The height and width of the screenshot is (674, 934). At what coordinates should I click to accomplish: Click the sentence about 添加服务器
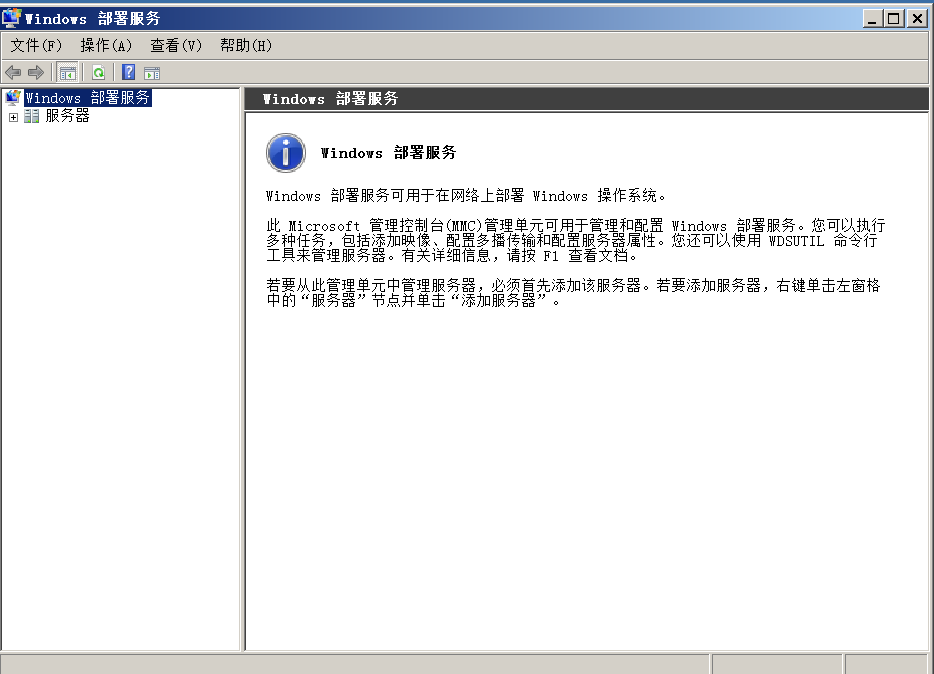tap(573, 293)
